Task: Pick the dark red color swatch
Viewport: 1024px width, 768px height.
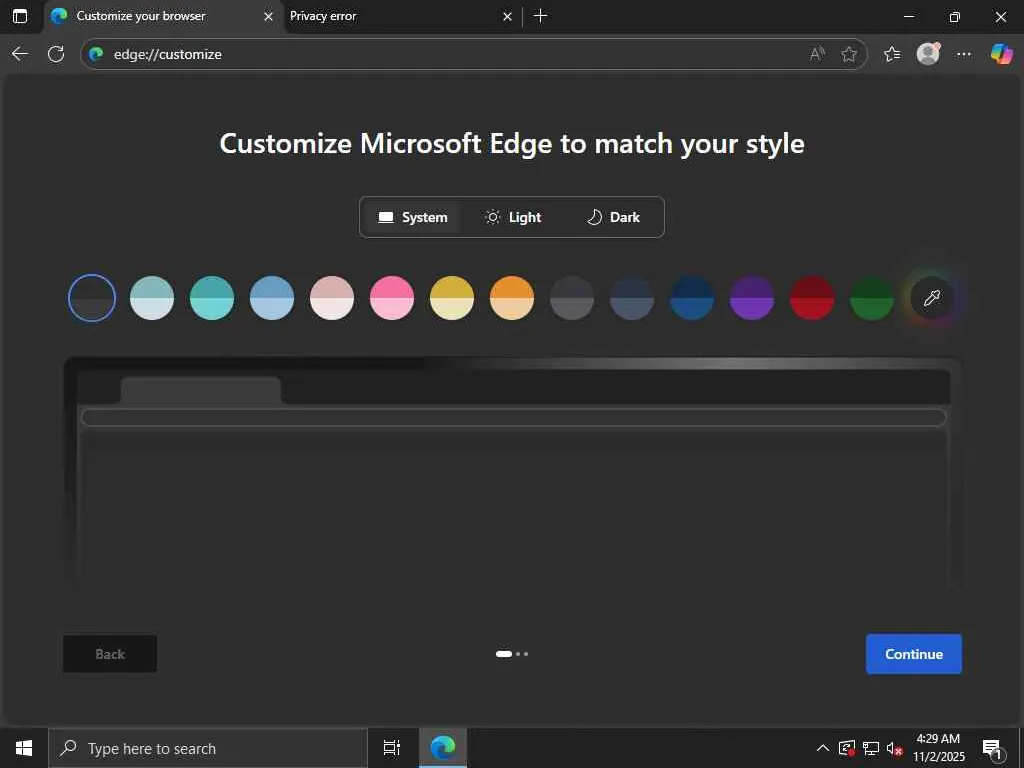Action: coord(812,298)
